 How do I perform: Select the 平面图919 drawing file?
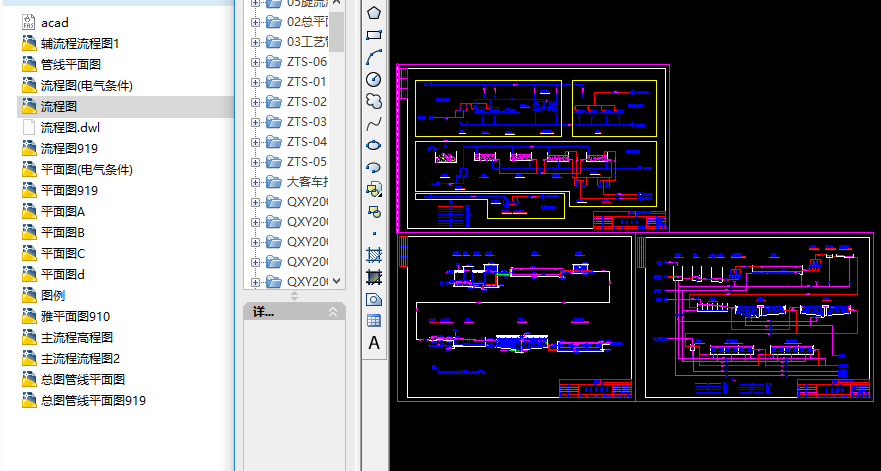click(60, 191)
